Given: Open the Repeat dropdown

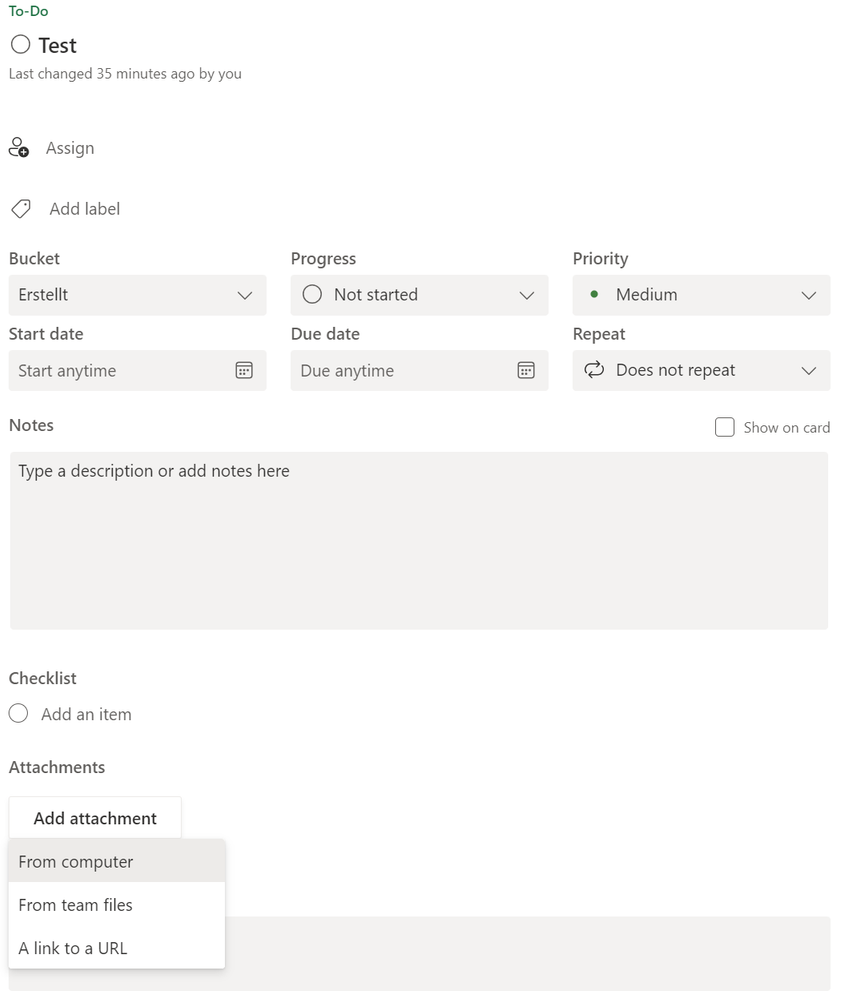Looking at the screenshot, I should click(x=701, y=370).
